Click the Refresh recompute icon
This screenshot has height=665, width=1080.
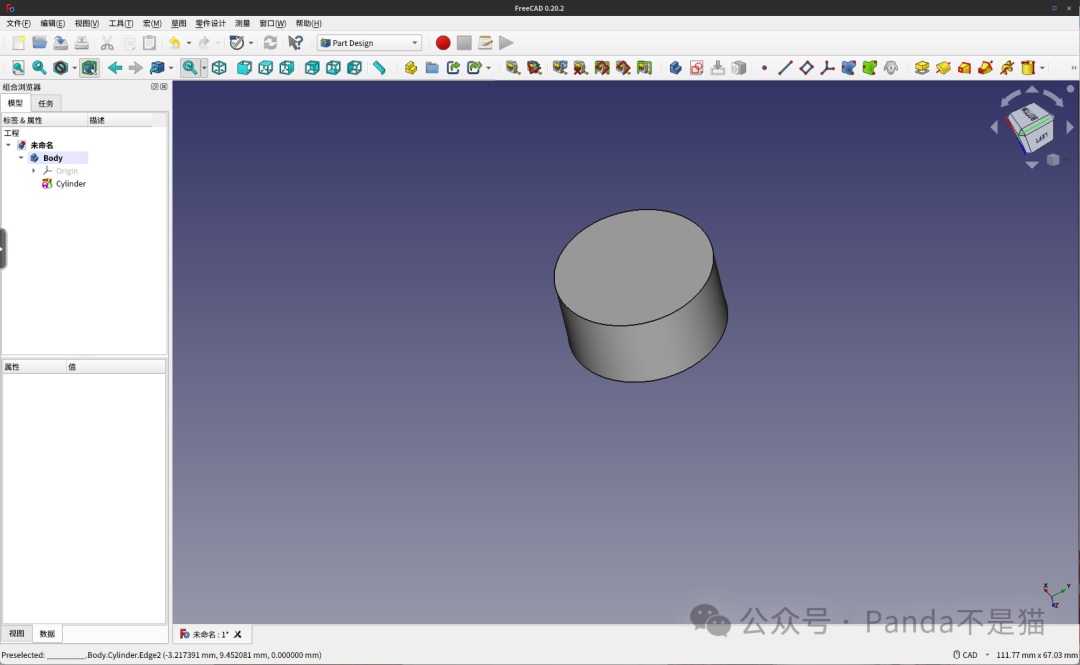click(x=270, y=43)
